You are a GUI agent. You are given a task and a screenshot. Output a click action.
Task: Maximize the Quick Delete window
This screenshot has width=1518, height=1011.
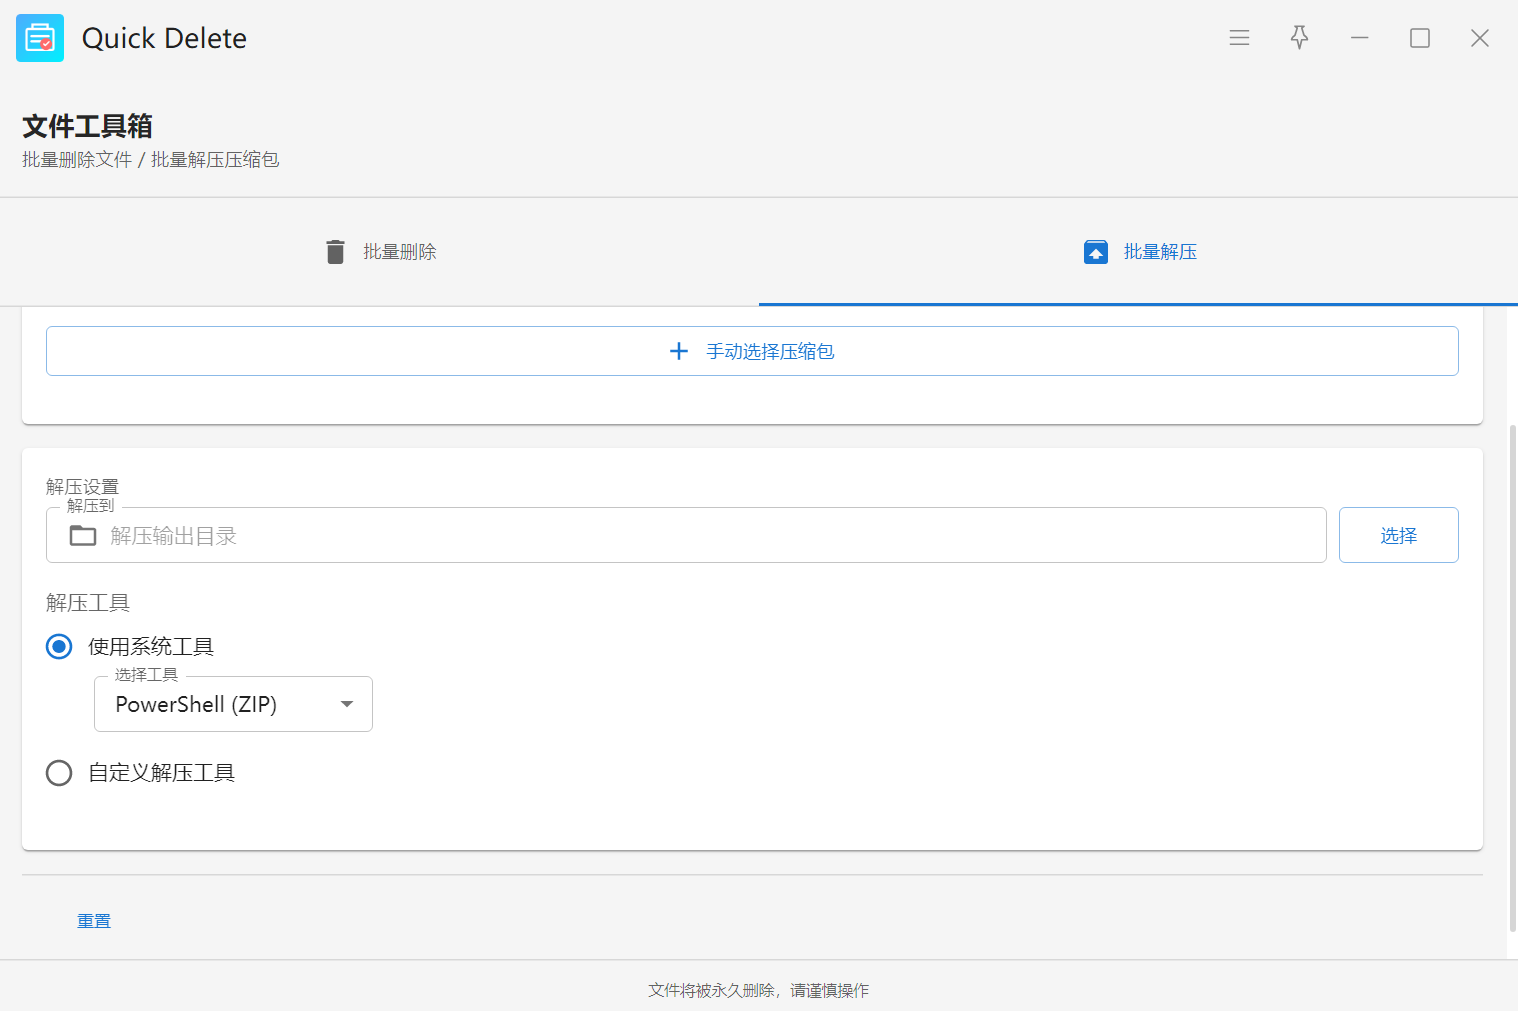point(1419,38)
